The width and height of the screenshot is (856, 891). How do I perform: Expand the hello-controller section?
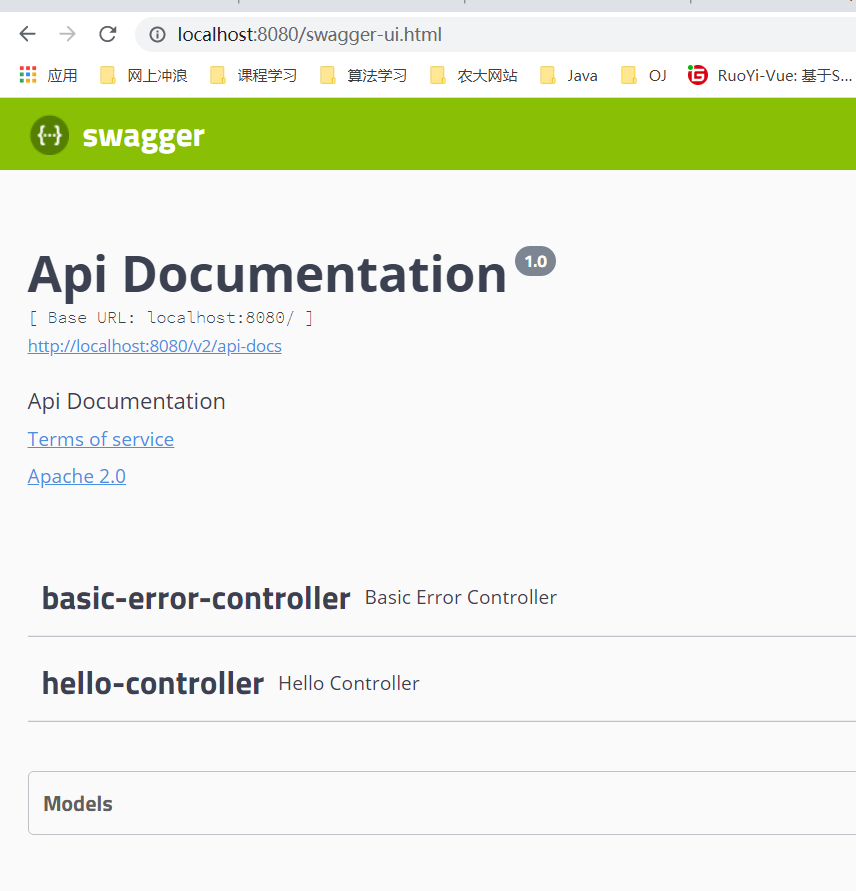pos(153,684)
